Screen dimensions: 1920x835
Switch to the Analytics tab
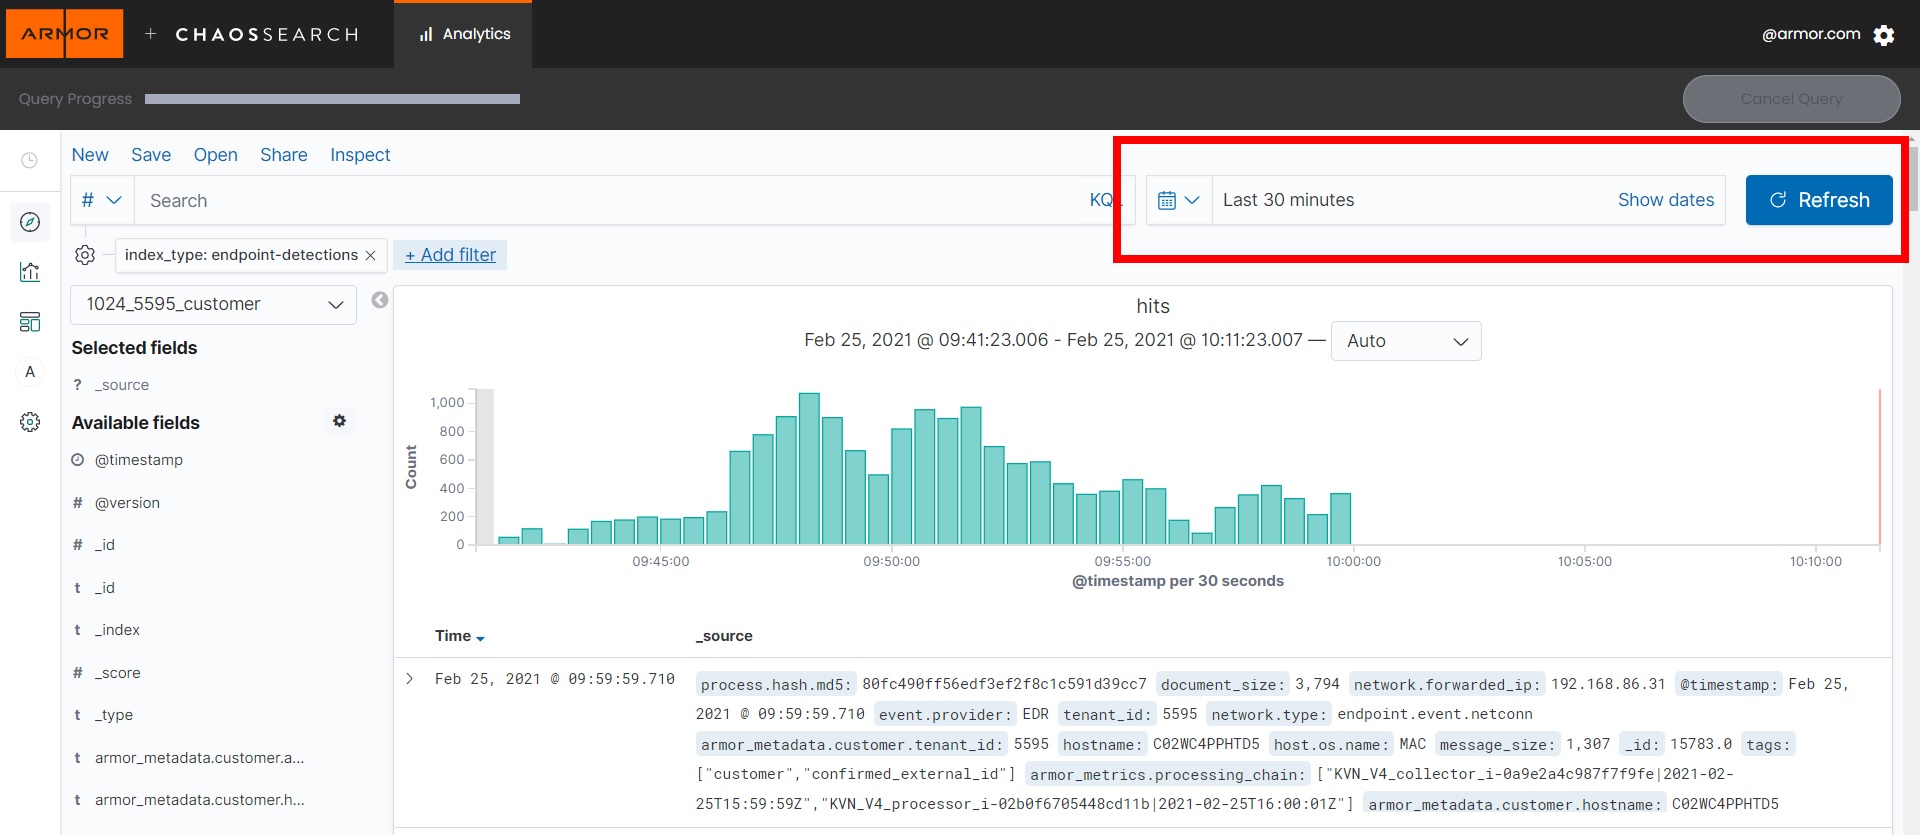coord(464,34)
